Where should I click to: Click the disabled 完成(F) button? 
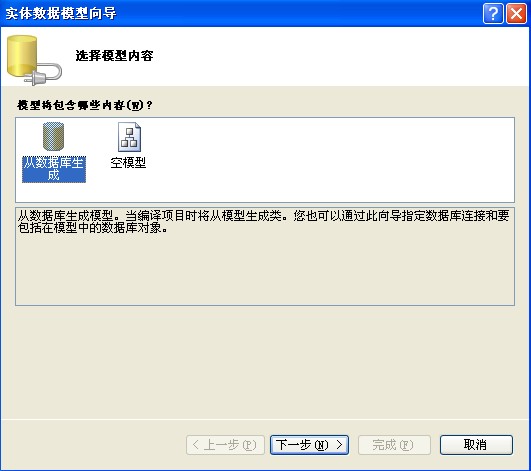pyautogui.click(x=394, y=445)
